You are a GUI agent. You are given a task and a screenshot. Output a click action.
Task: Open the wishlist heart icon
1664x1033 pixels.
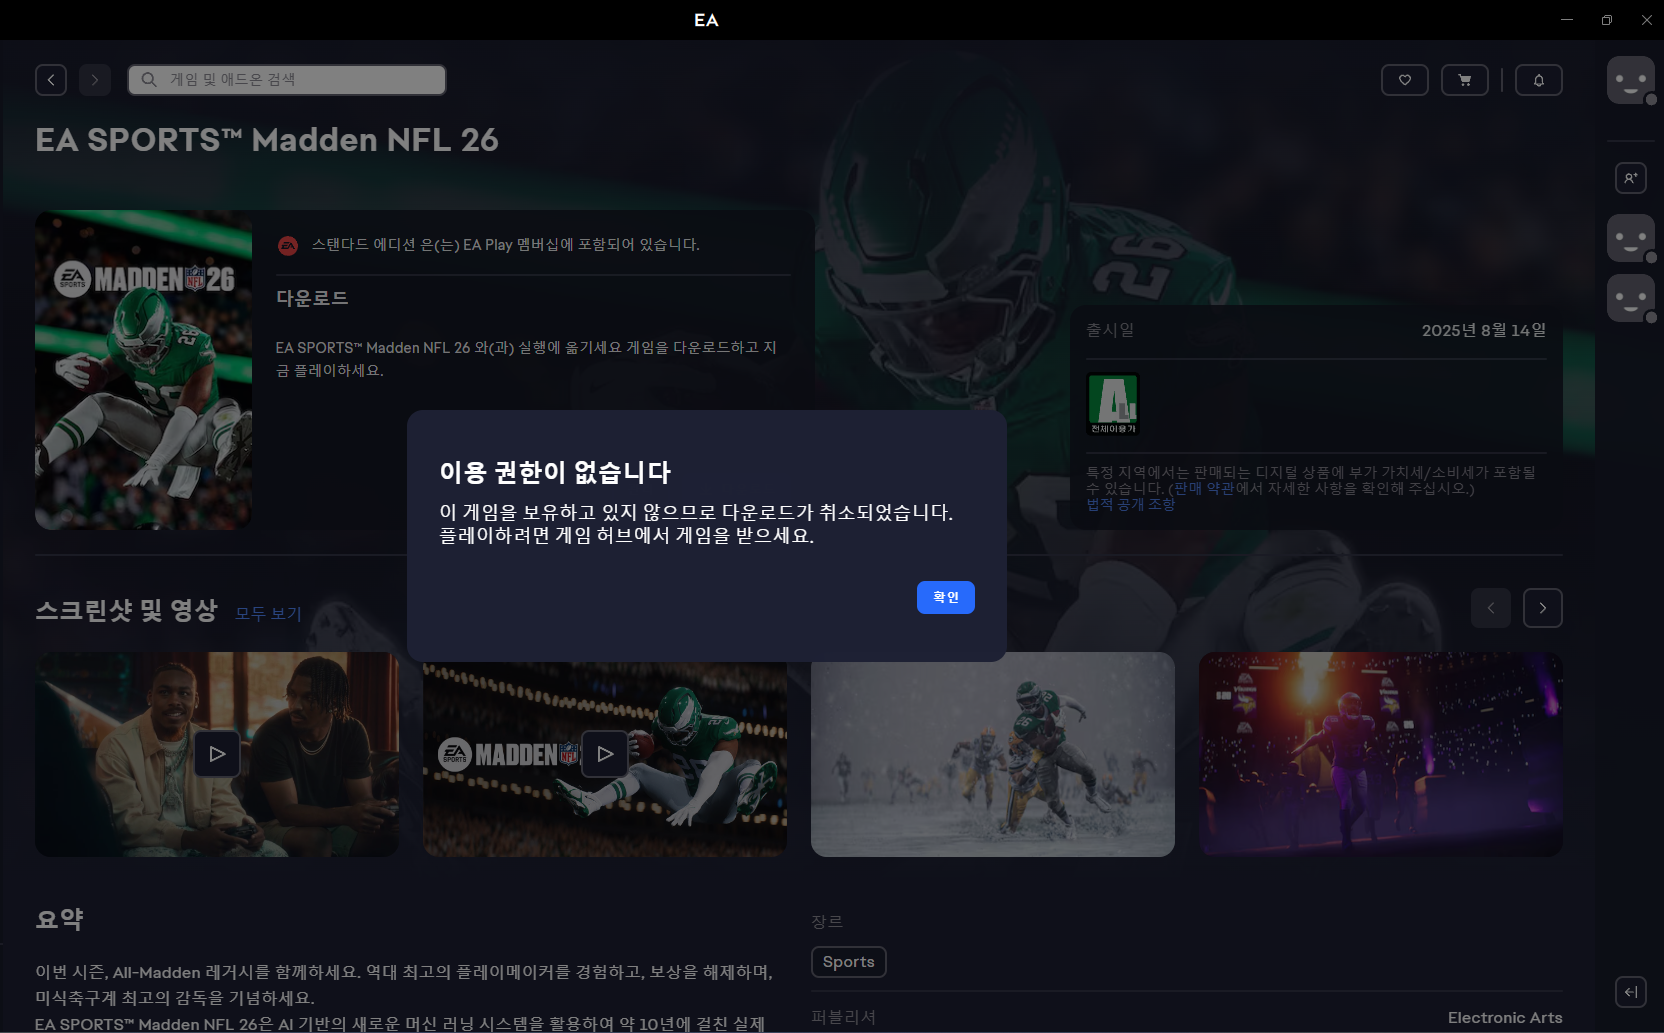pos(1405,80)
